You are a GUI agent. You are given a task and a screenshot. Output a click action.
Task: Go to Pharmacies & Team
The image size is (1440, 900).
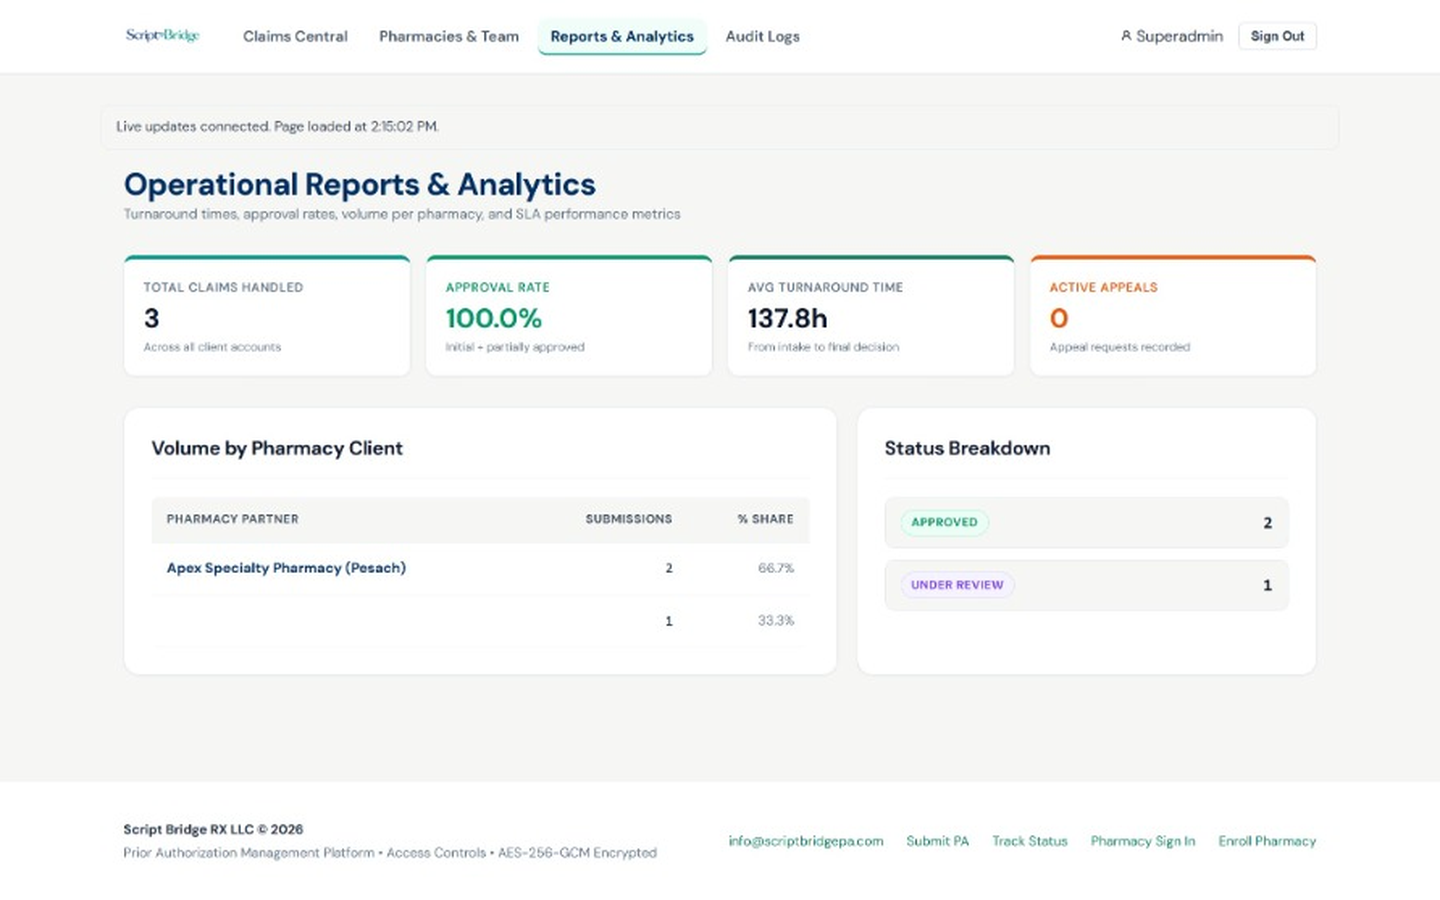click(449, 36)
